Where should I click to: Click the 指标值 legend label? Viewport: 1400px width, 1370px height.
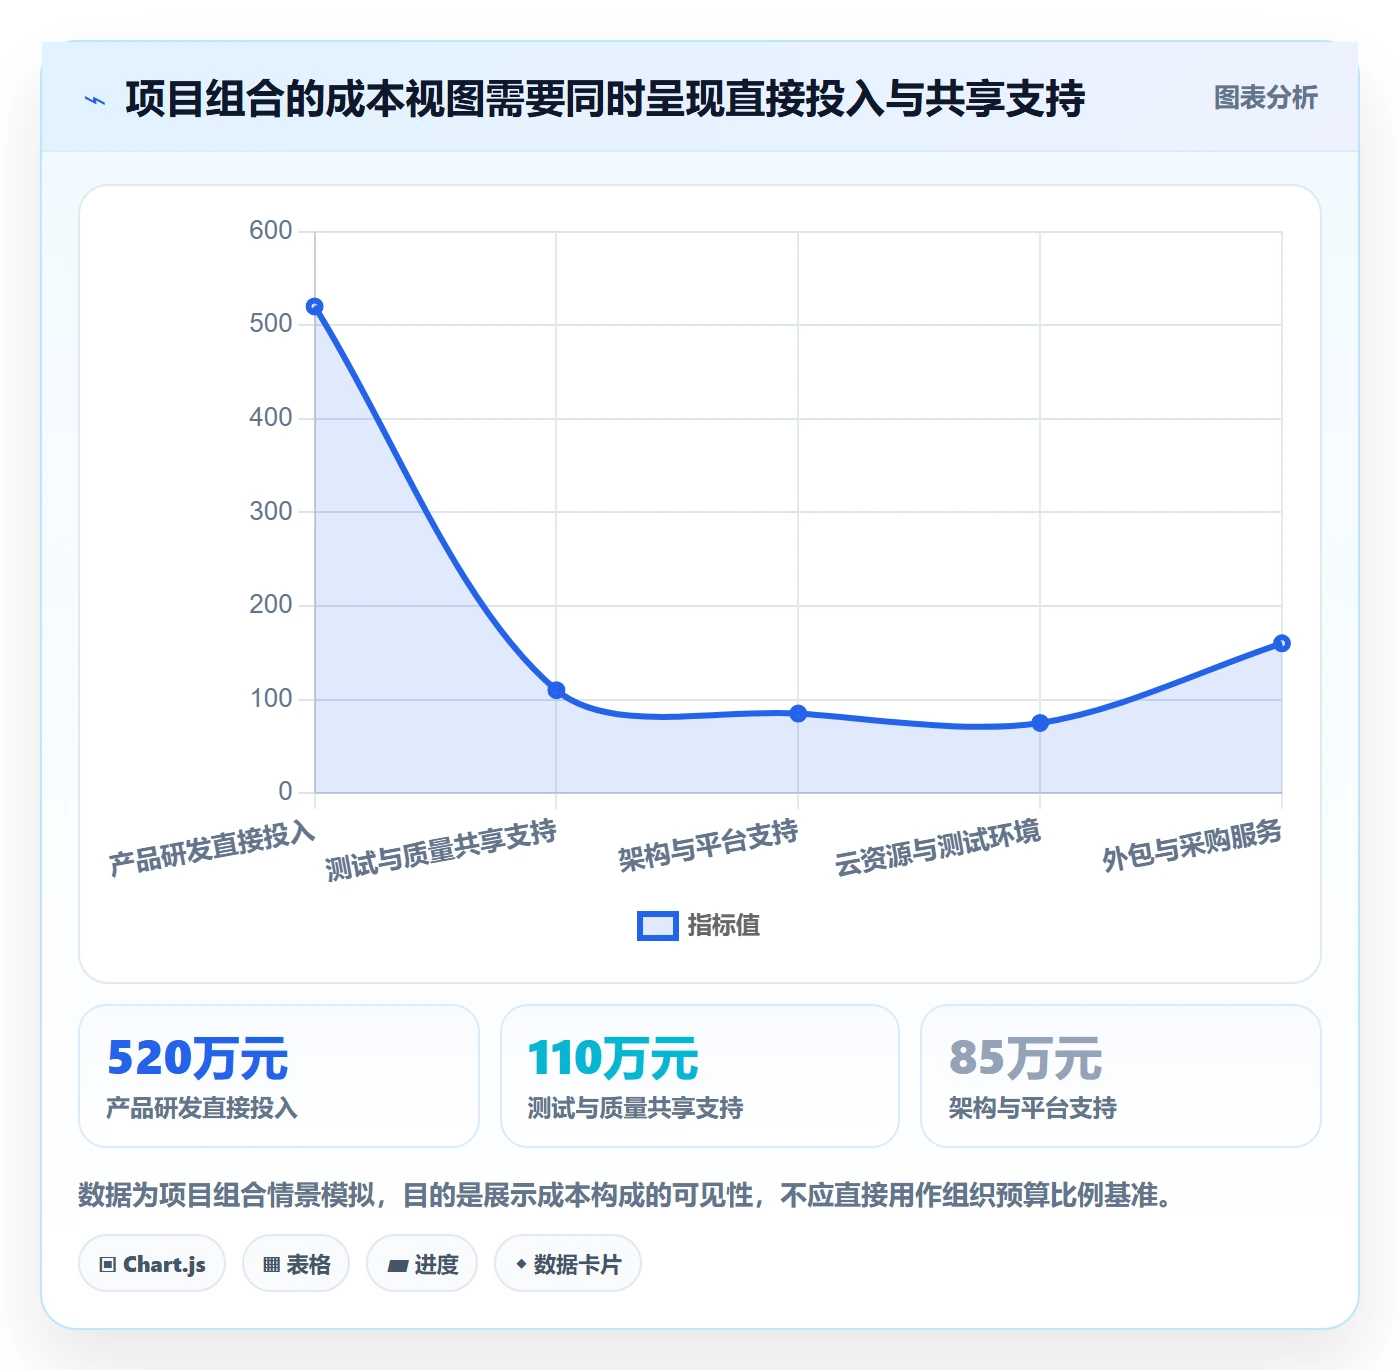click(724, 926)
